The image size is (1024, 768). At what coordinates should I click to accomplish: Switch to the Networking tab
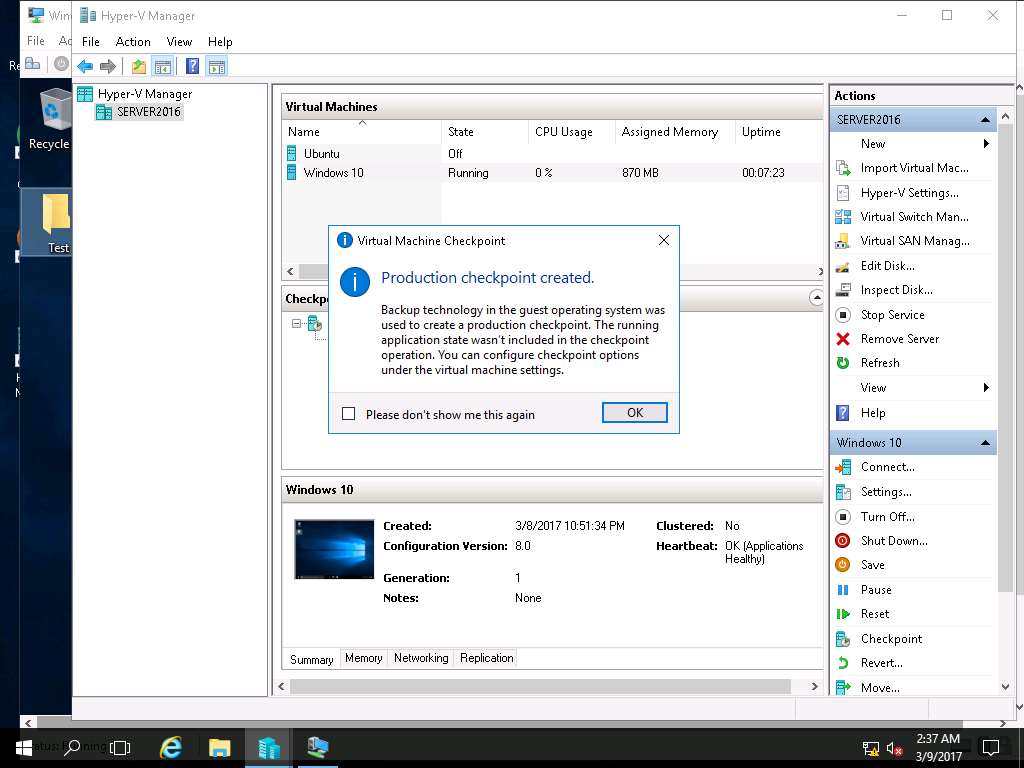click(x=421, y=658)
